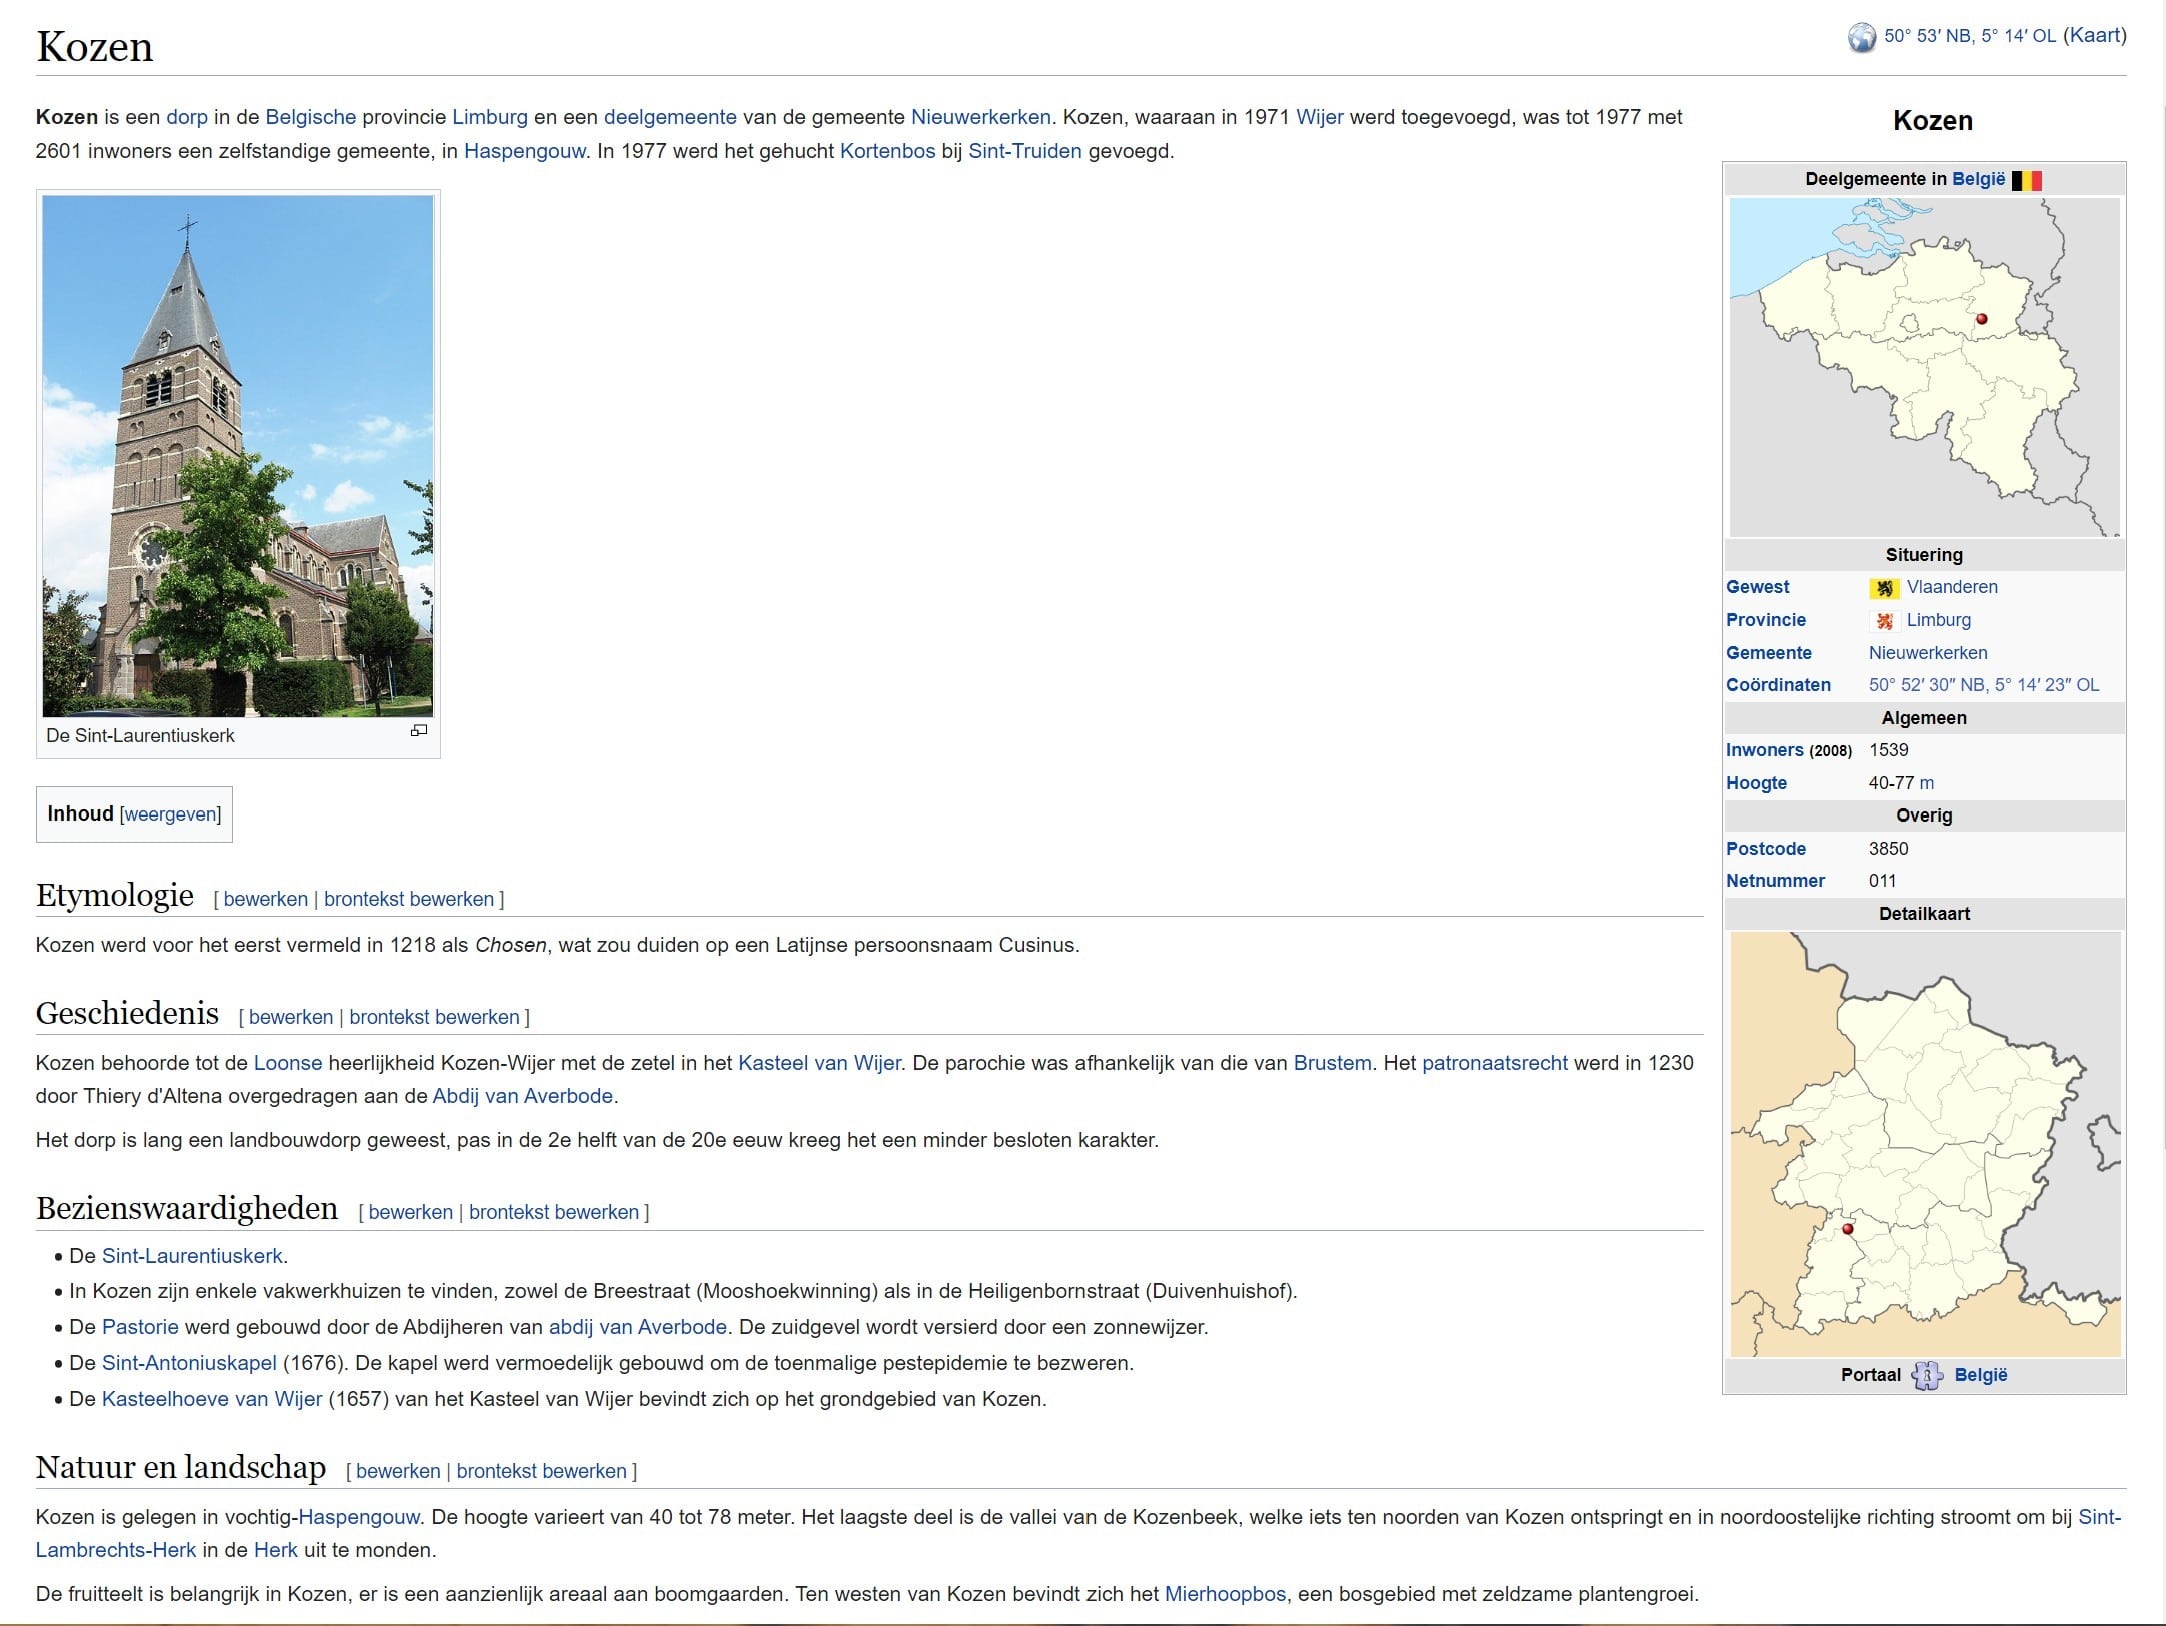Click the Belgian flag icon in infobox
The height and width of the screenshot is (1626, 2166).
tap(2027, 180)
